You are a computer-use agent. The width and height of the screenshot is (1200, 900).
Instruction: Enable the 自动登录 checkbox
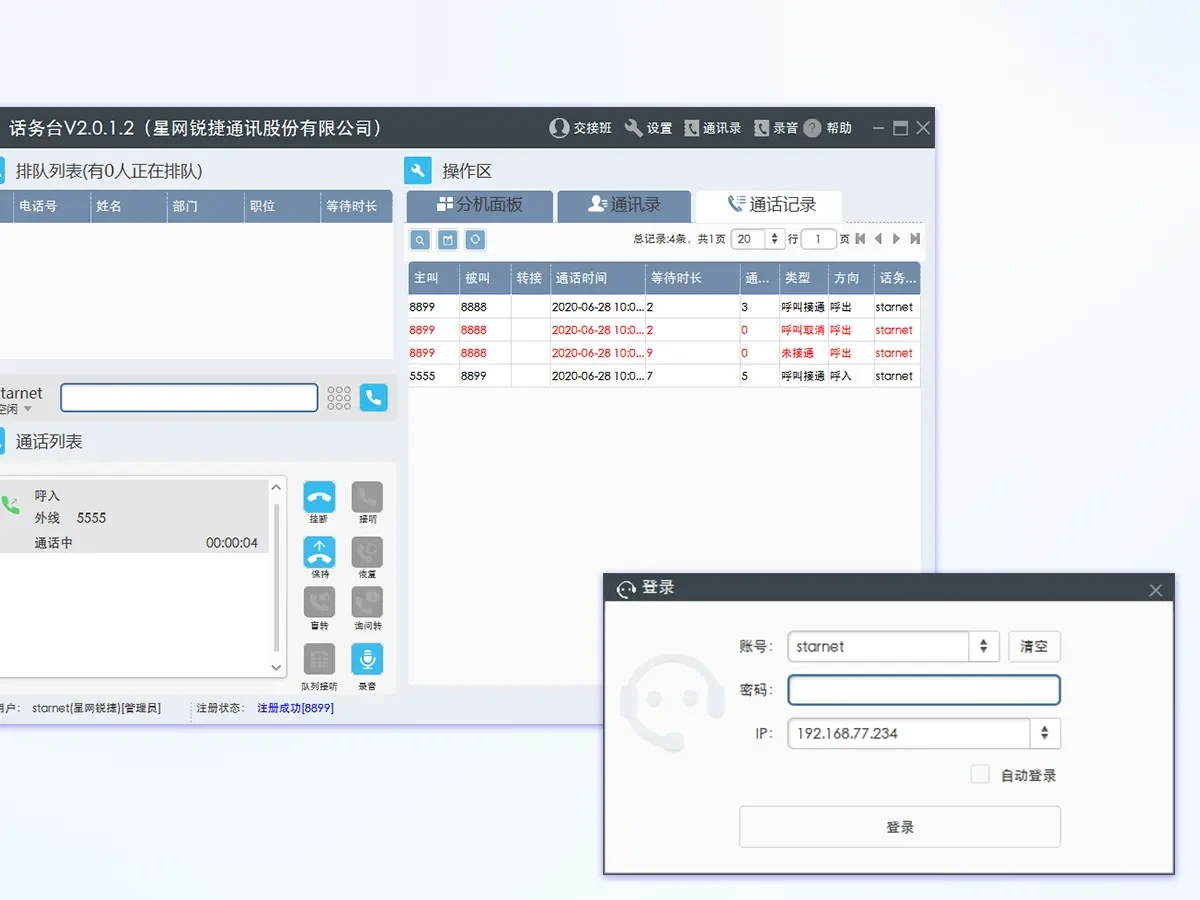980,775
